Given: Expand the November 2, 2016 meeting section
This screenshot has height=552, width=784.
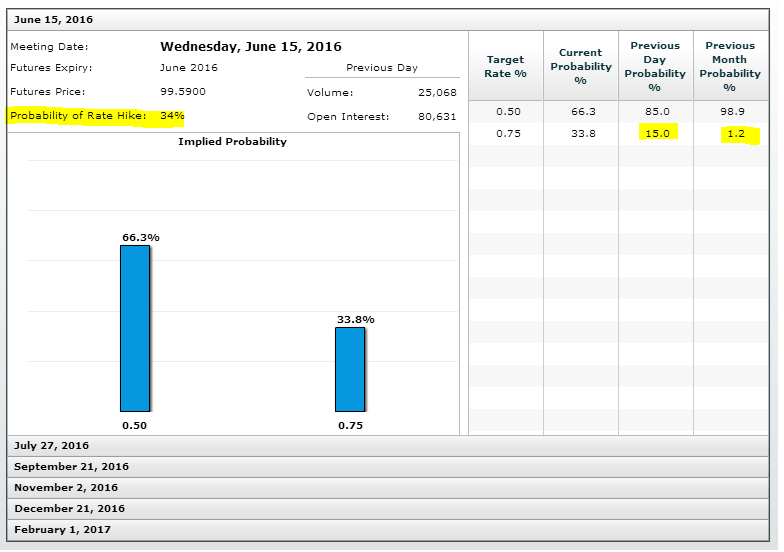Looking at the screenshot, I should point(66,488).
